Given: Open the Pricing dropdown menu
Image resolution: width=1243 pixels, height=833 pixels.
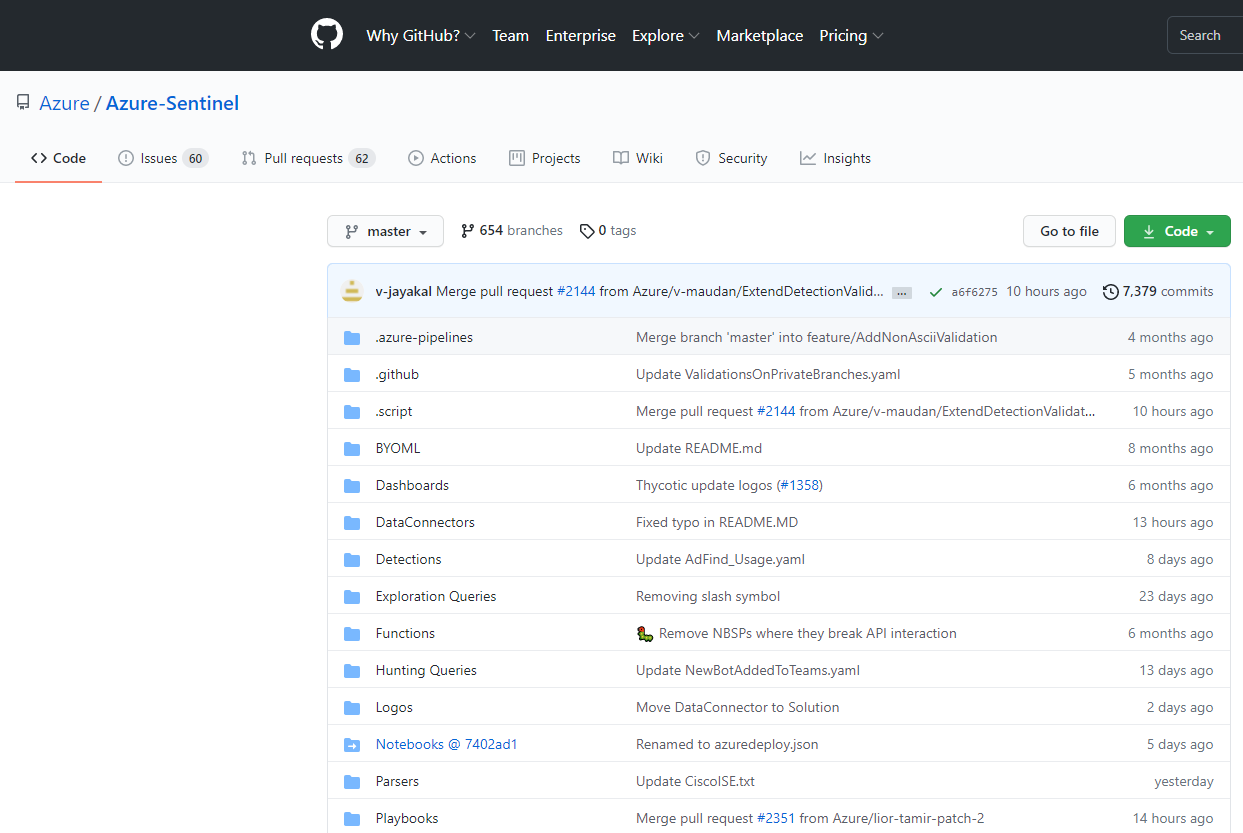Looking at the screenshot, I should point(852,35).
